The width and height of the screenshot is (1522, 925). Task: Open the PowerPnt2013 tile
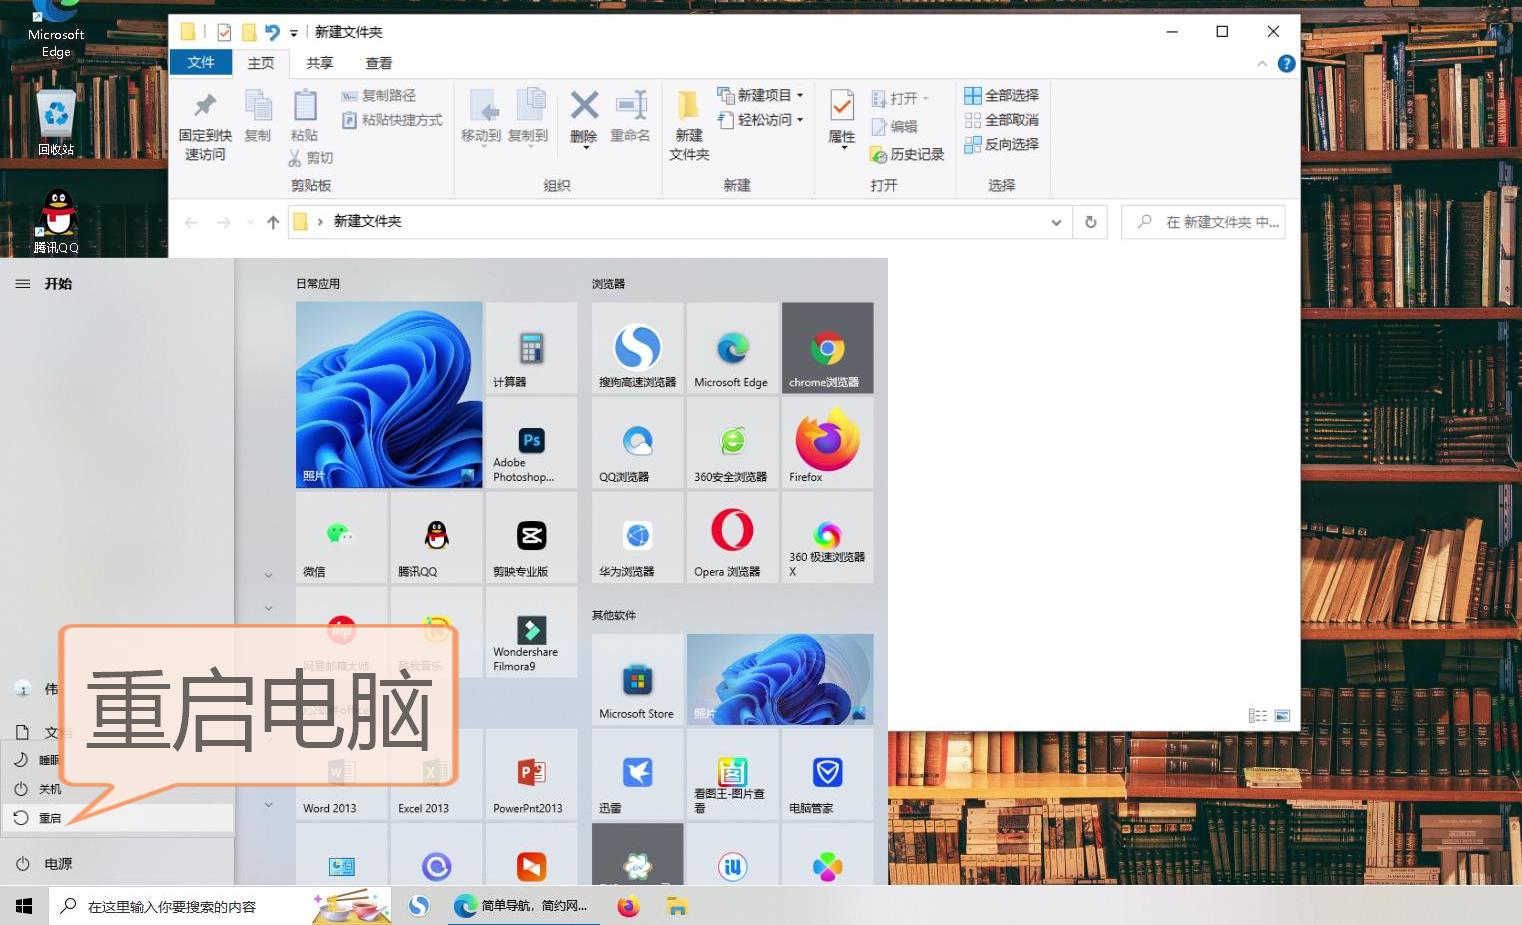531,774
